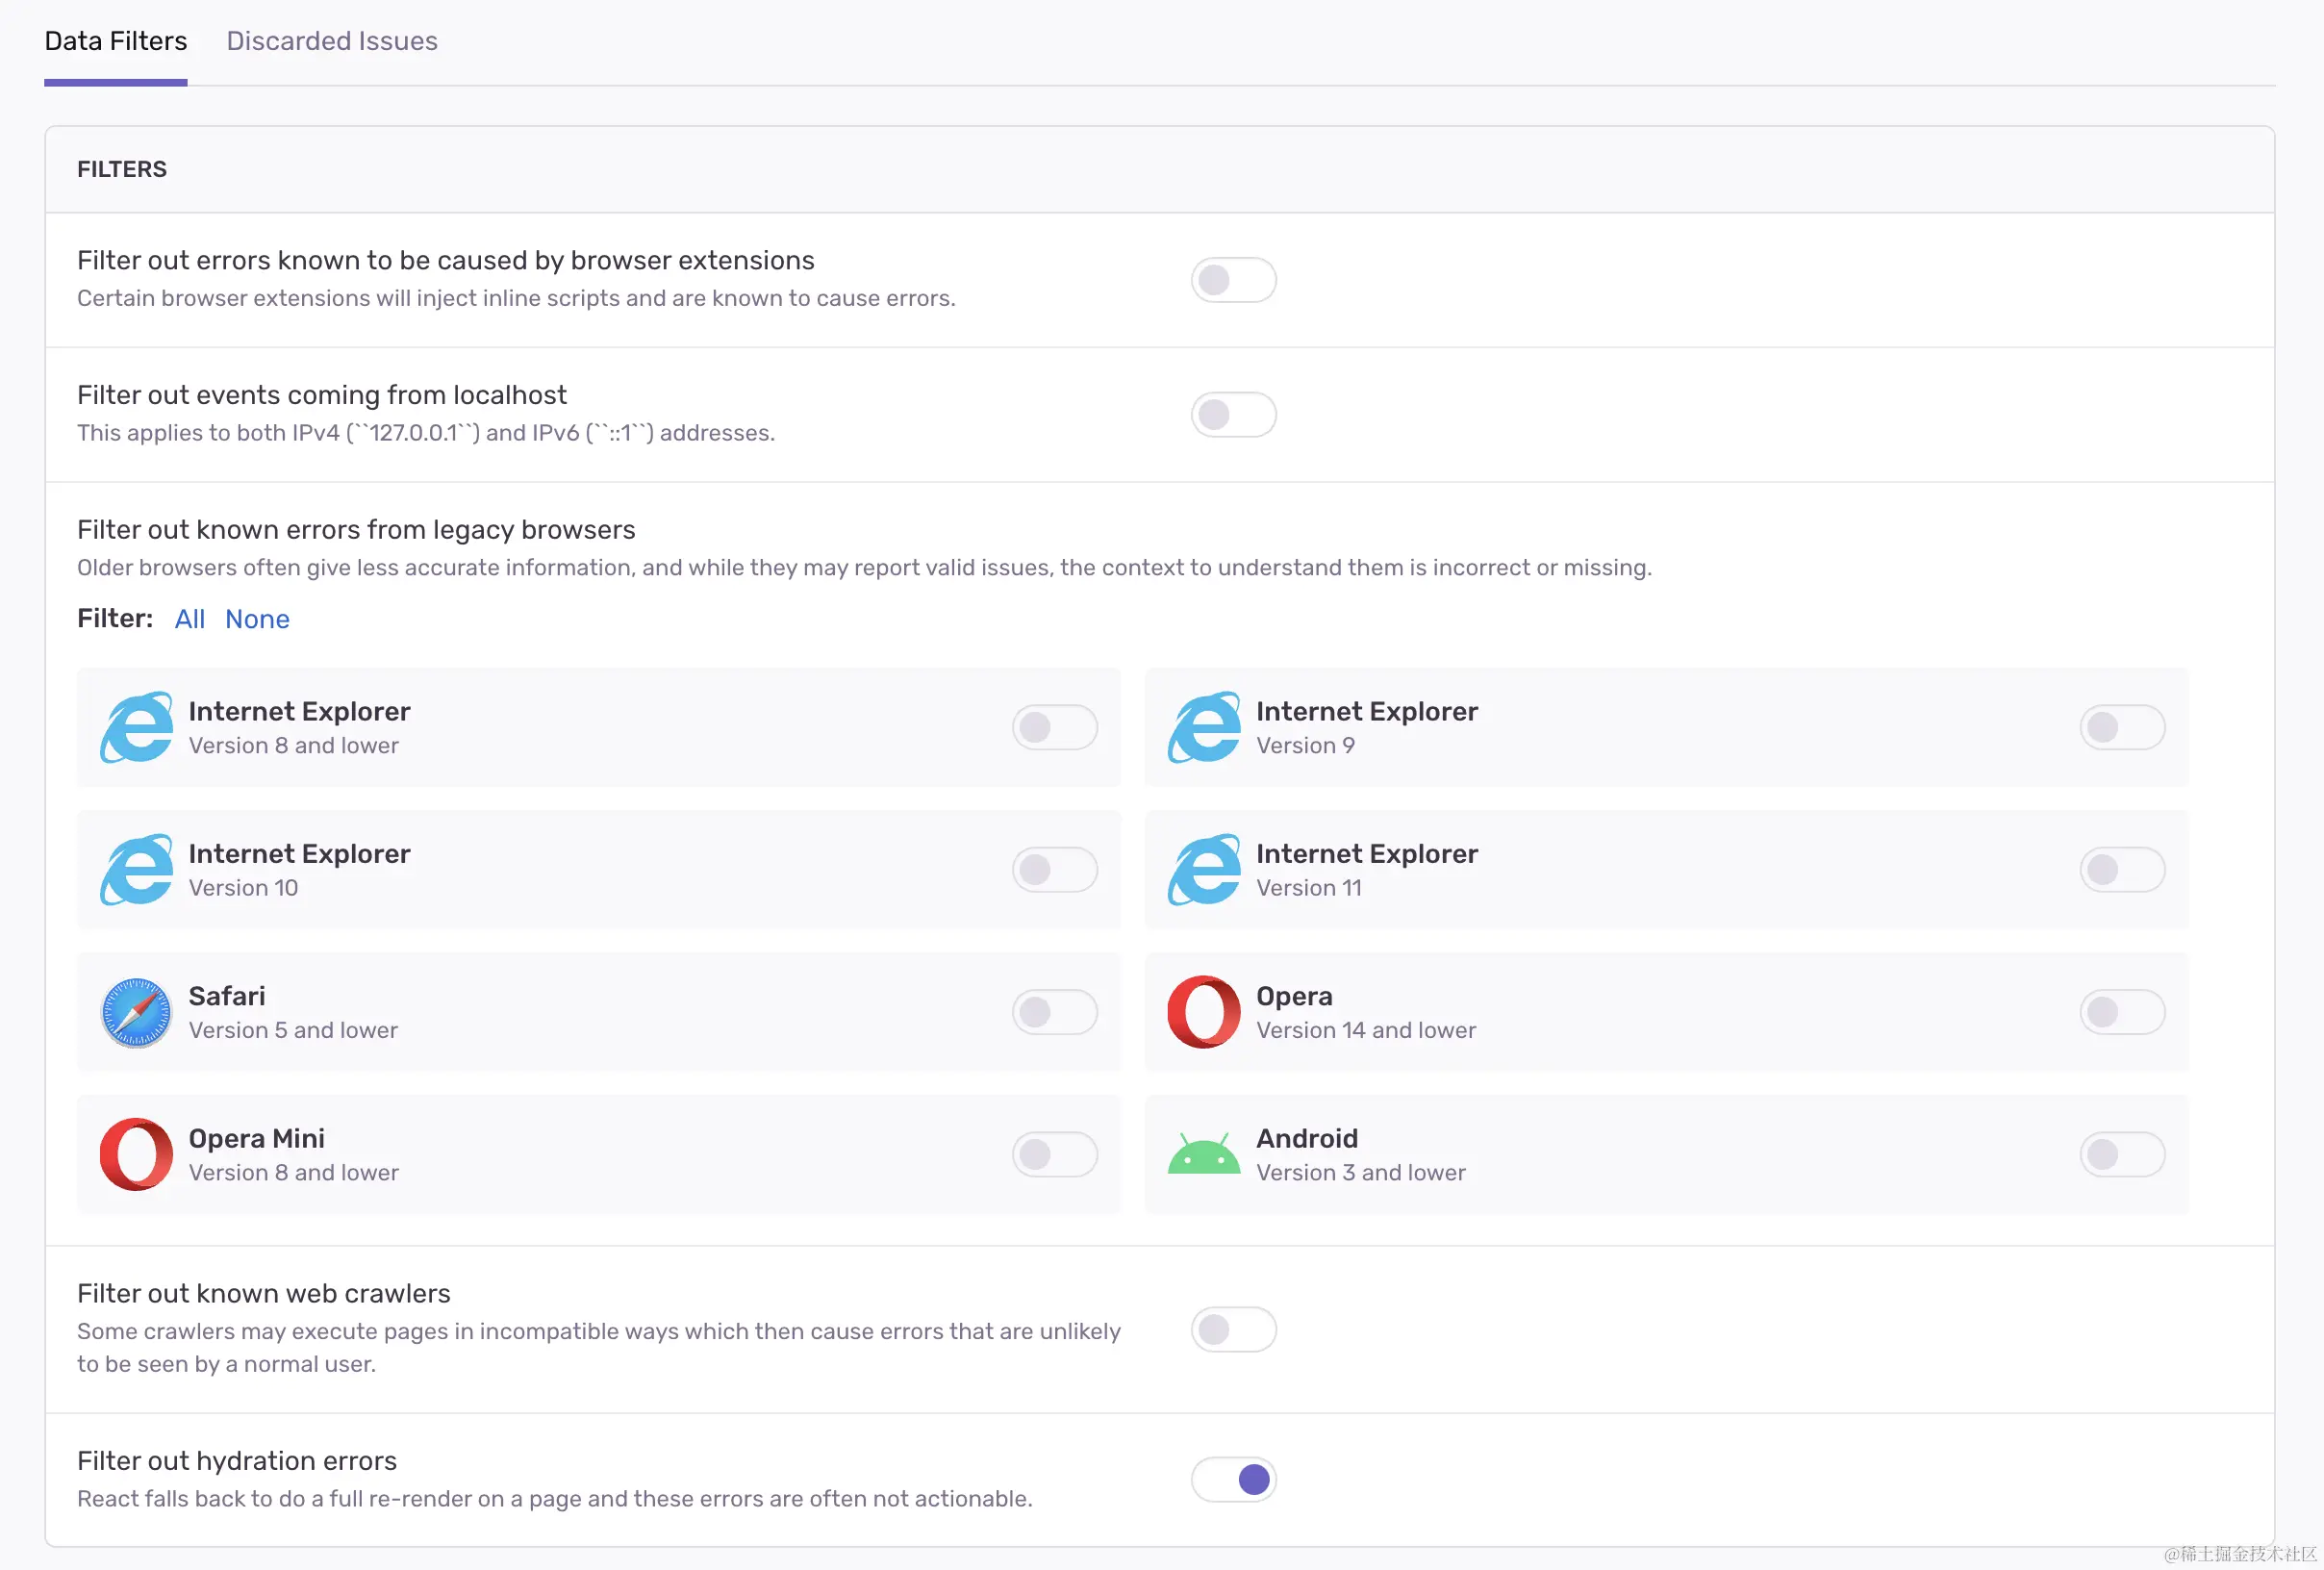Toggle the localhost events filter
The height and width of the screenshot is (1570, 2324).
(1233, 414)
